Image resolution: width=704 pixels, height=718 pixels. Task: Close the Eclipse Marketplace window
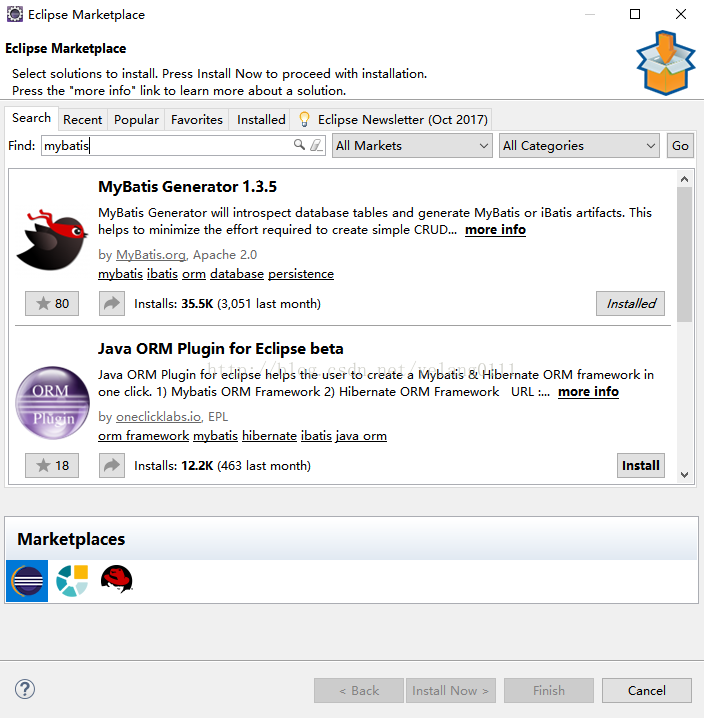pos(681,14)
